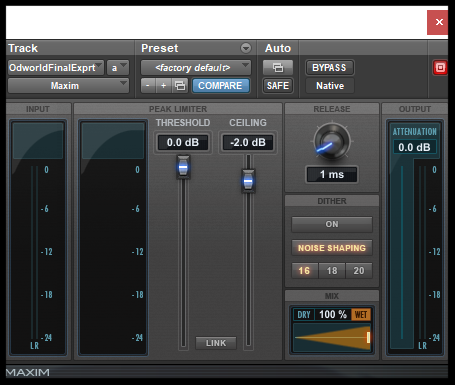
Task: Open the factory default preset list
Action: [x=196, y=68]
